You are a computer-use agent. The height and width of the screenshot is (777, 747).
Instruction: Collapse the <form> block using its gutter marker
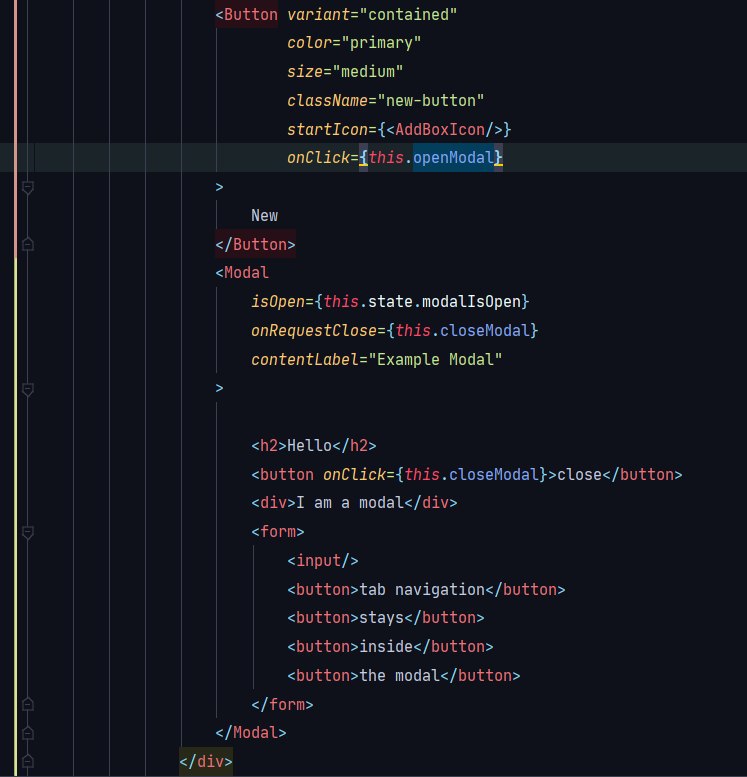coord(28,532)
